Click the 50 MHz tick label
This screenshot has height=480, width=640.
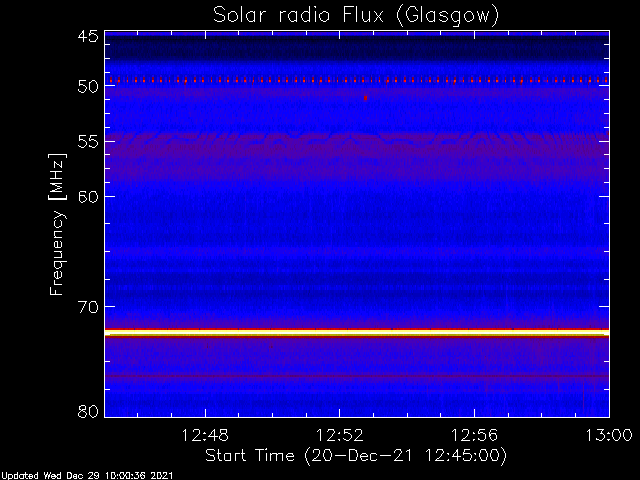pos(88,86)
